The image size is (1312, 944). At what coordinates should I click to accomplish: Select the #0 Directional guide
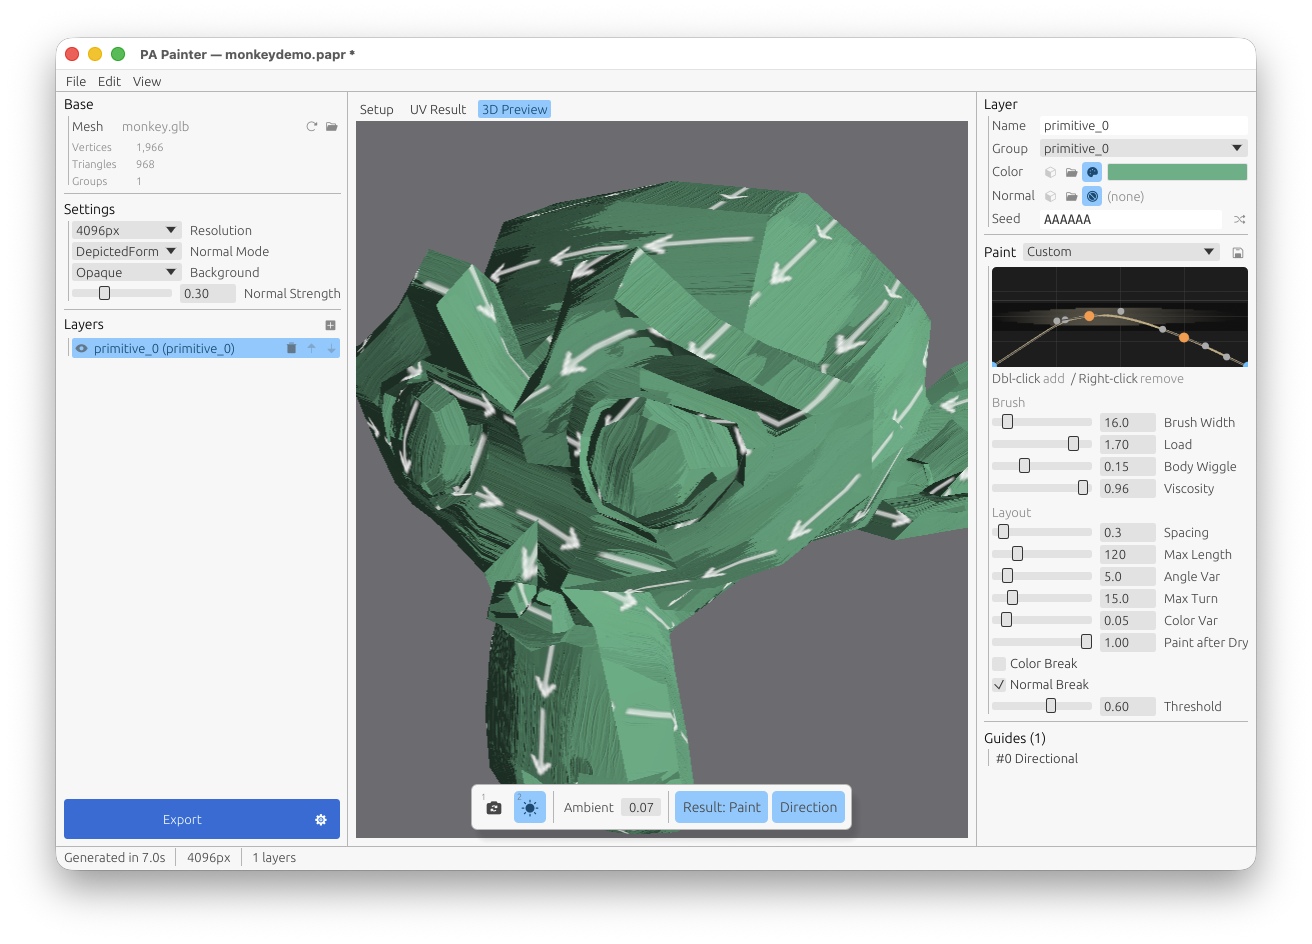(1037, 759)
